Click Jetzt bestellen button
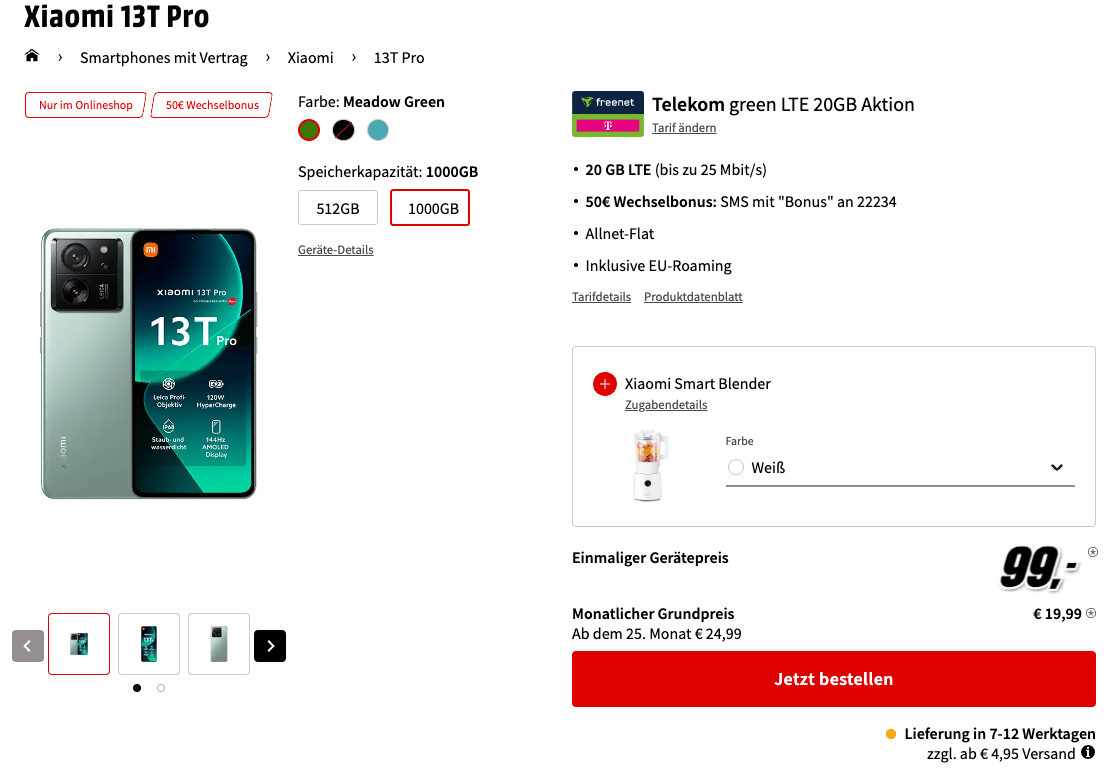The width and height of the screenshot is (1108, 772). click(x=833, y=679)
